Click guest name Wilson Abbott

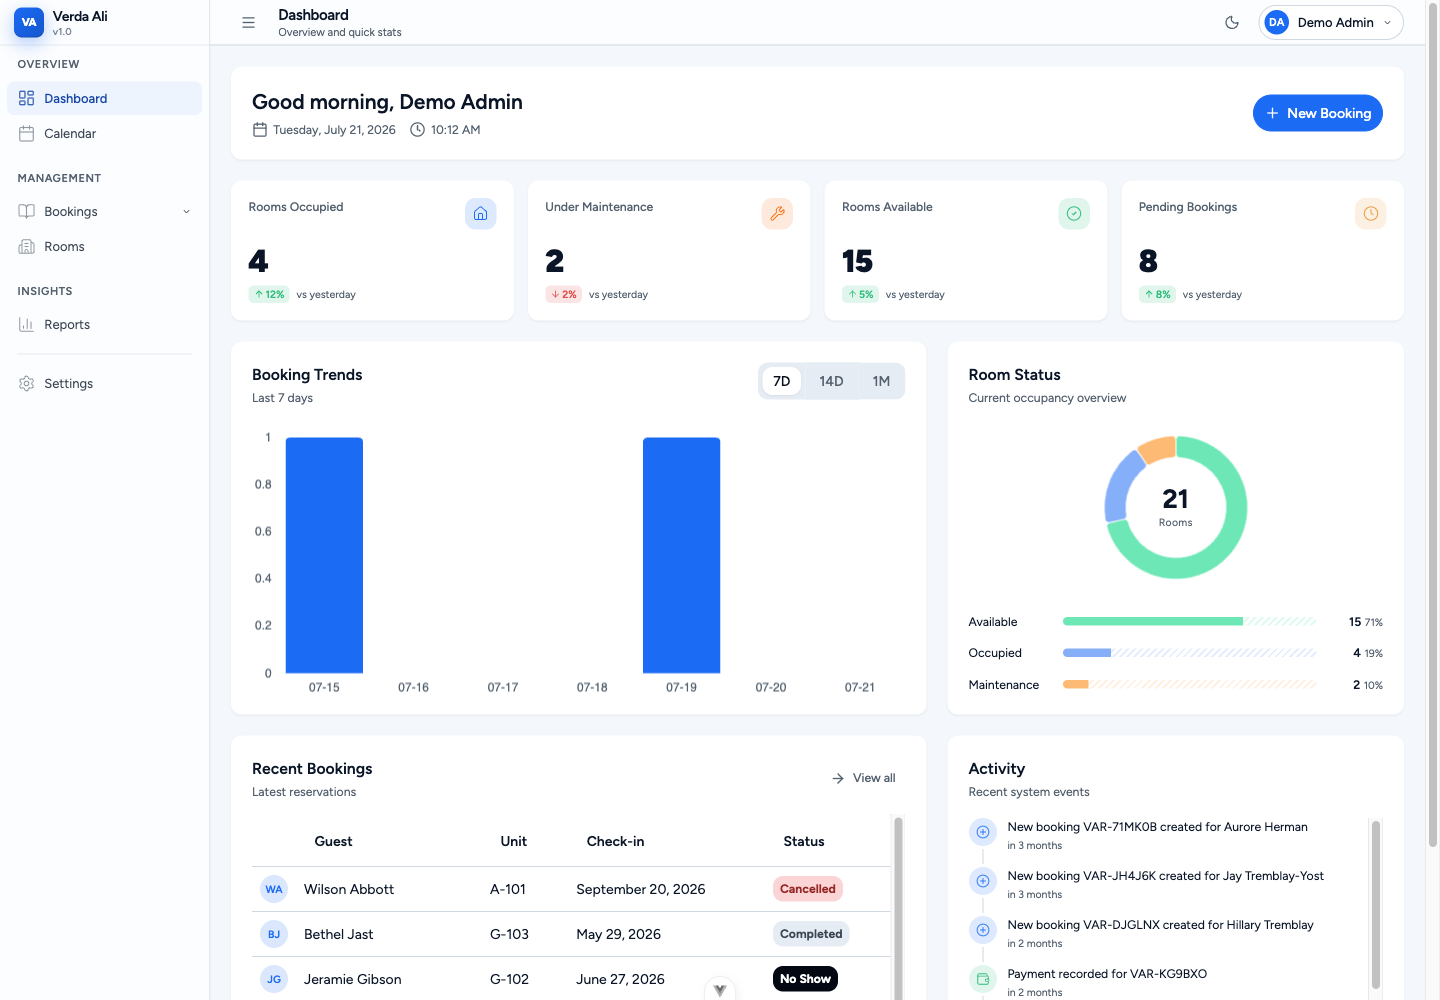pos(349,889)
